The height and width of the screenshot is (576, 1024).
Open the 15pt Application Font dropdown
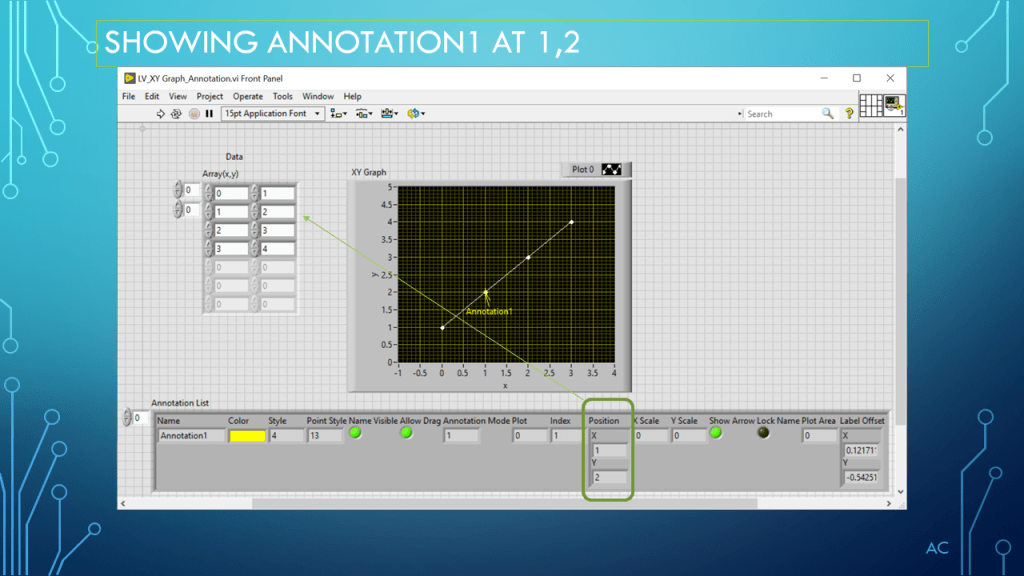click(273, 114)
